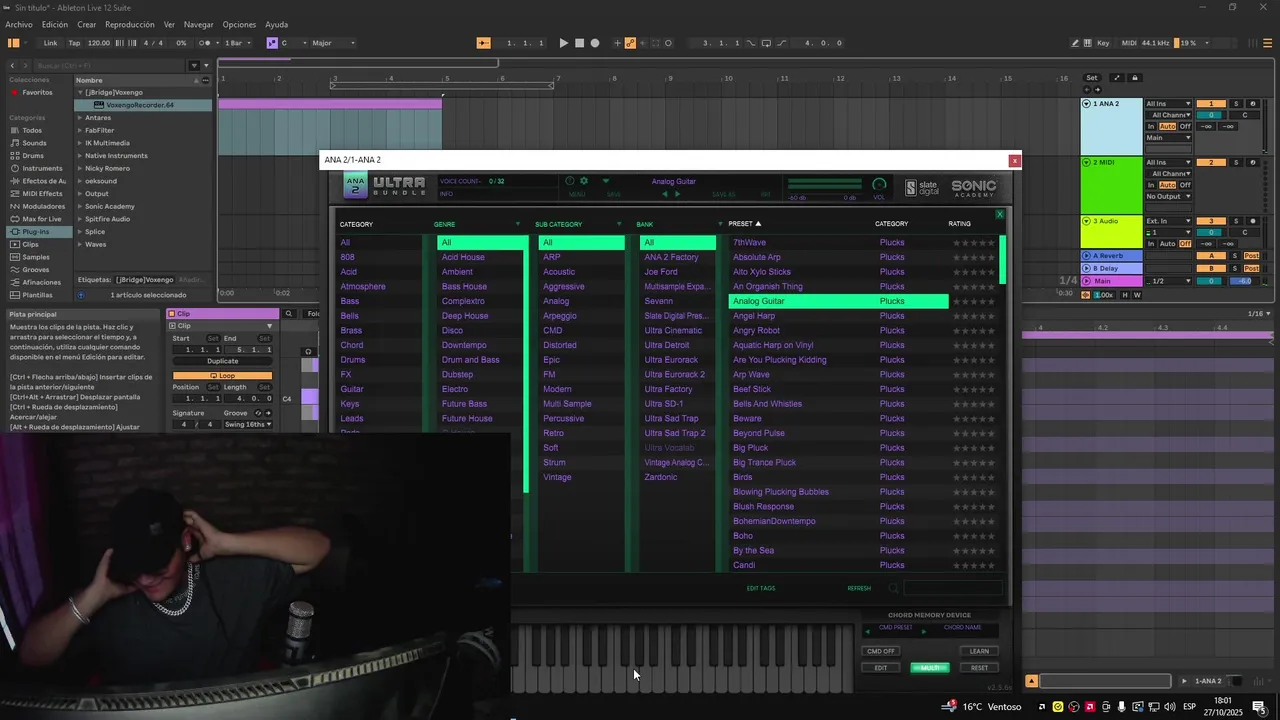Solo track 1 ANA 2
Viewport: 1280px width, 720px height.
point(1236,104)
